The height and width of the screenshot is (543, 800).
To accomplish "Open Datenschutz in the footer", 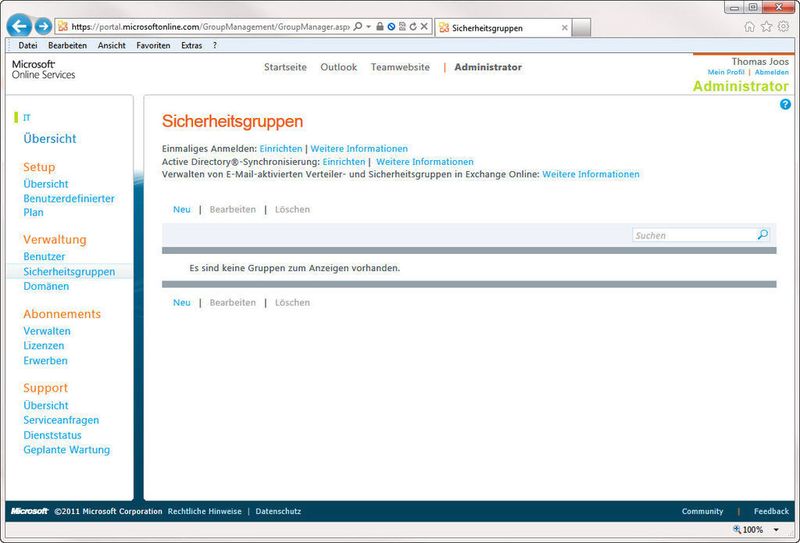I will [278, 511].
